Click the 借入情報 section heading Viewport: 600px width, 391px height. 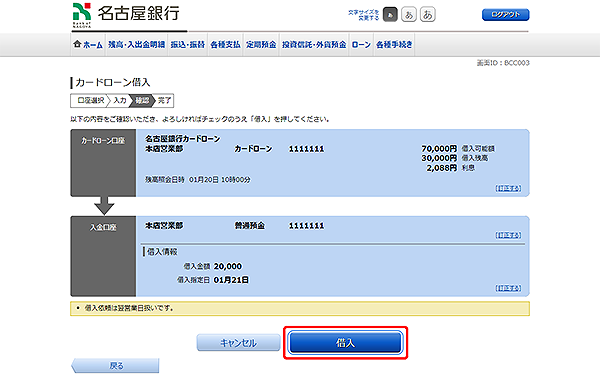pos(162,252)
